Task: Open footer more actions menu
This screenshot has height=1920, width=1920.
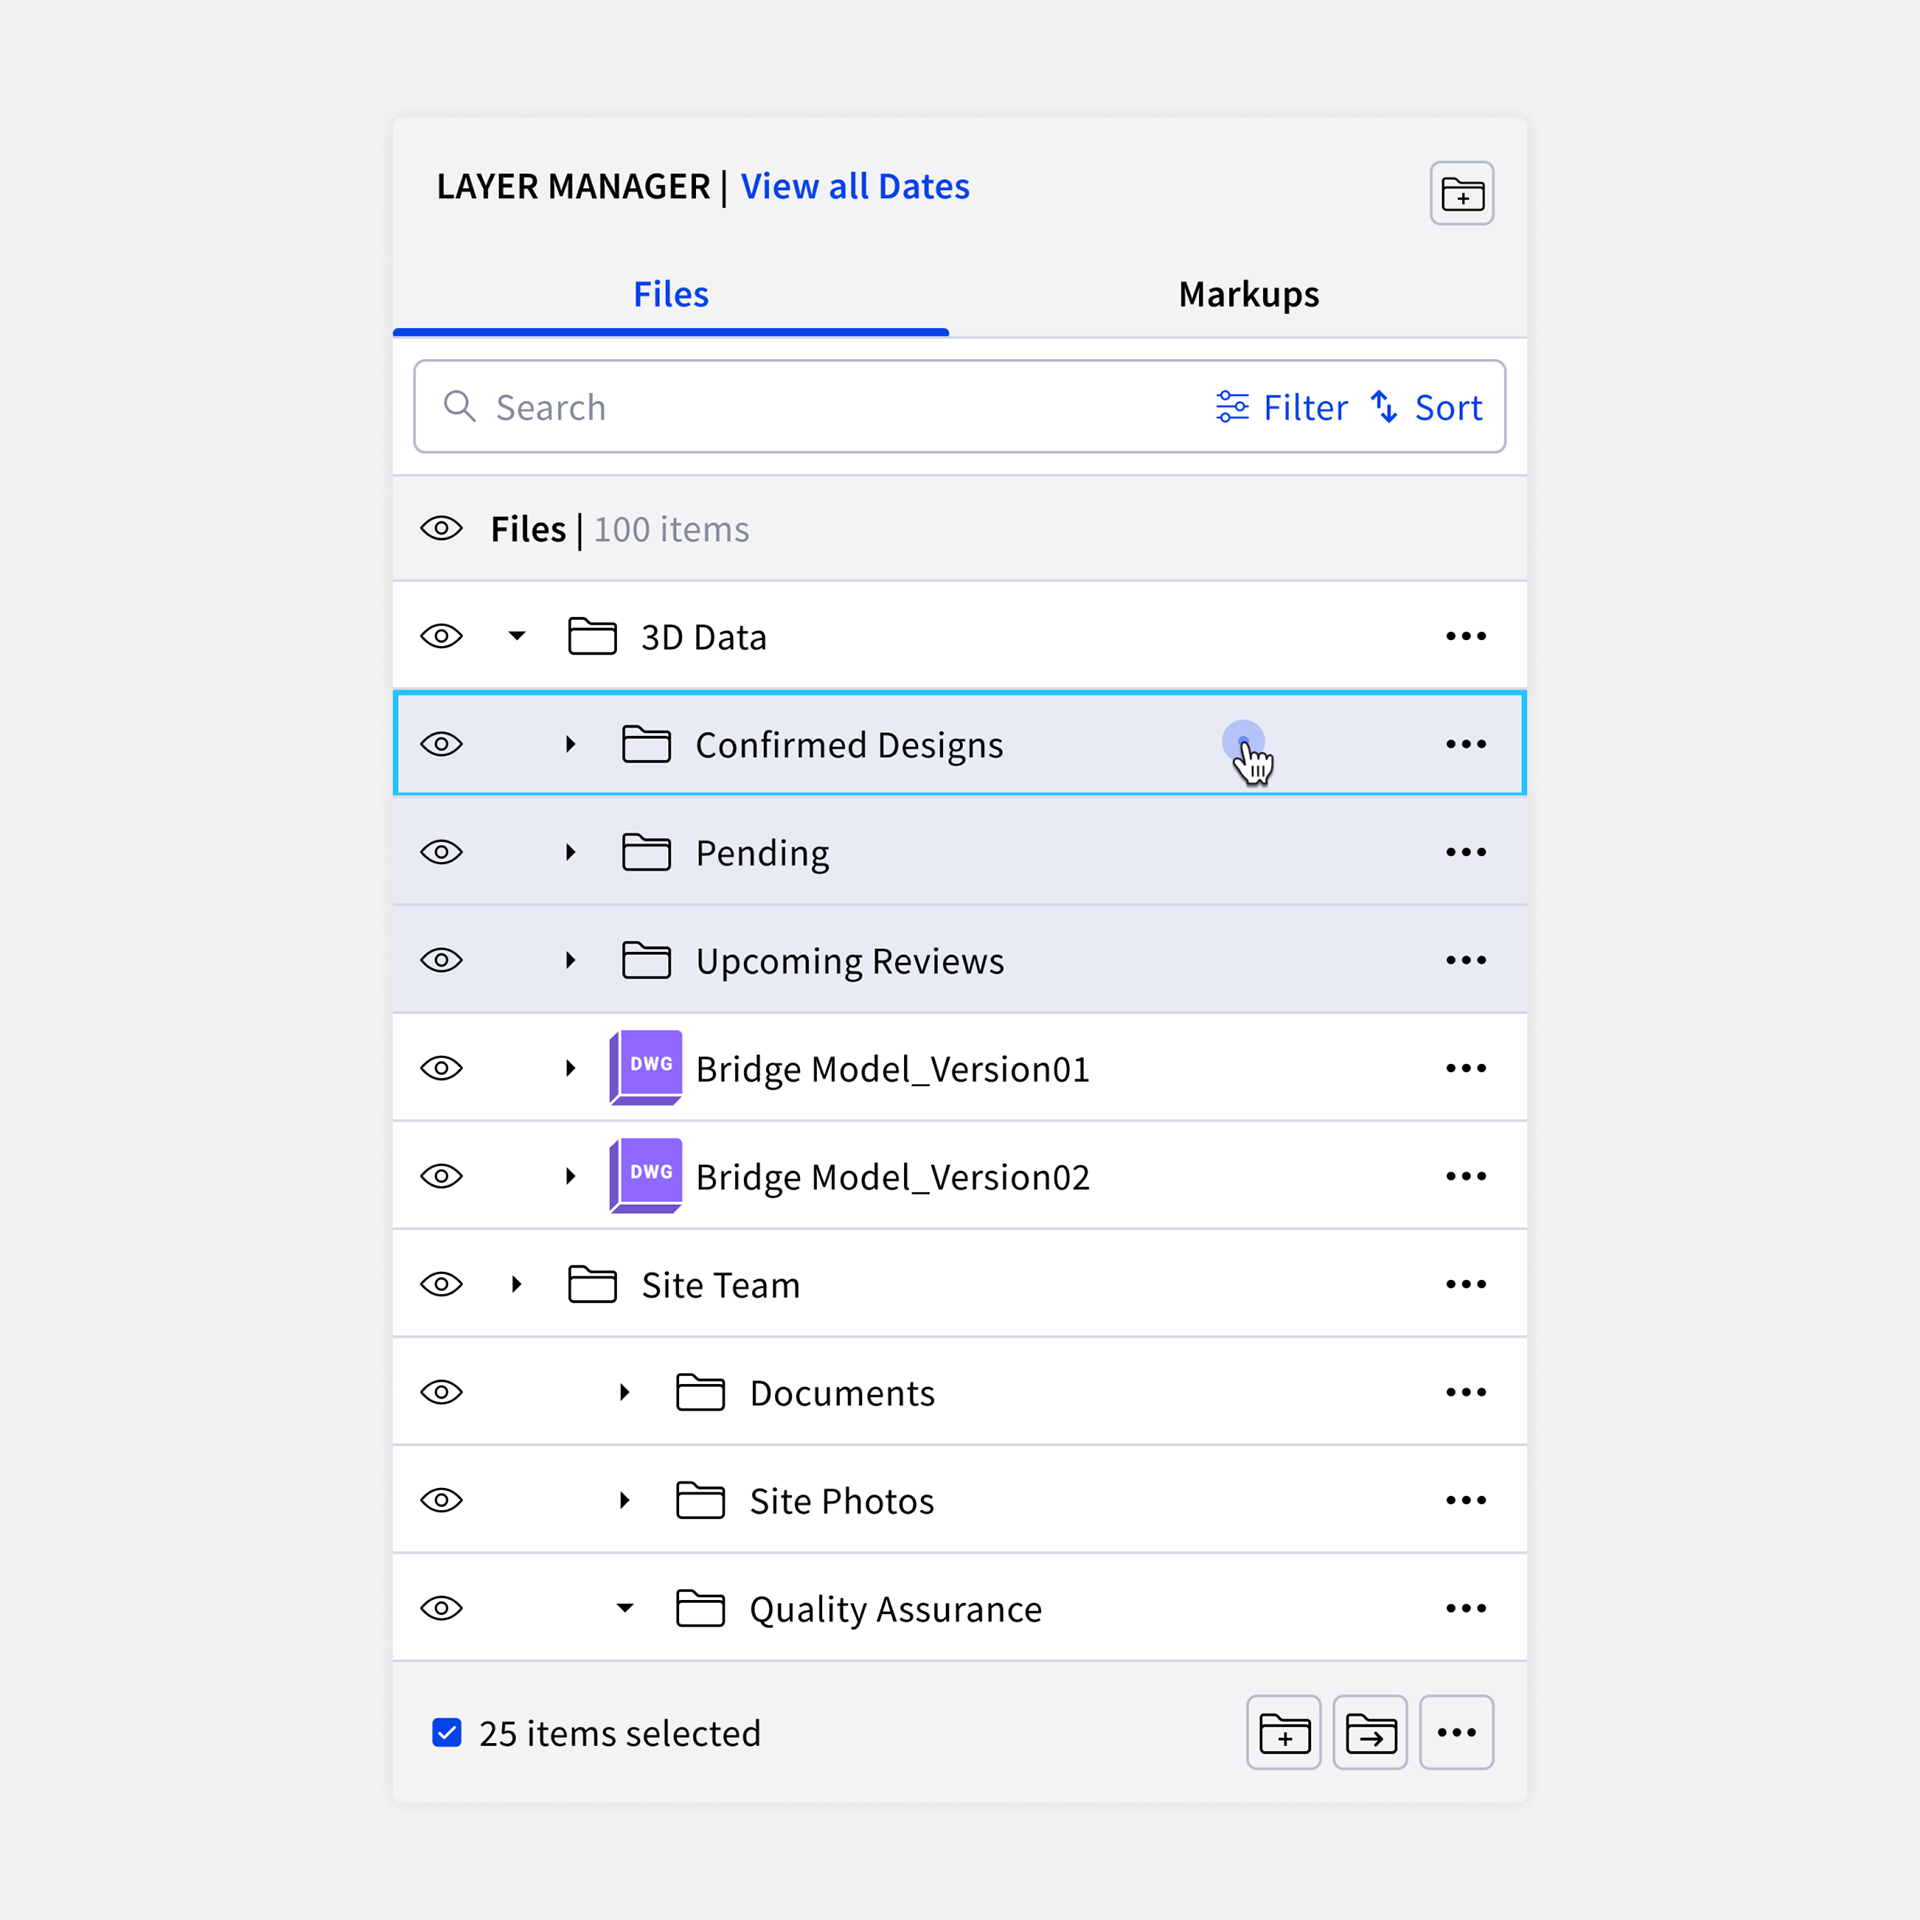Action: 1457,1732
